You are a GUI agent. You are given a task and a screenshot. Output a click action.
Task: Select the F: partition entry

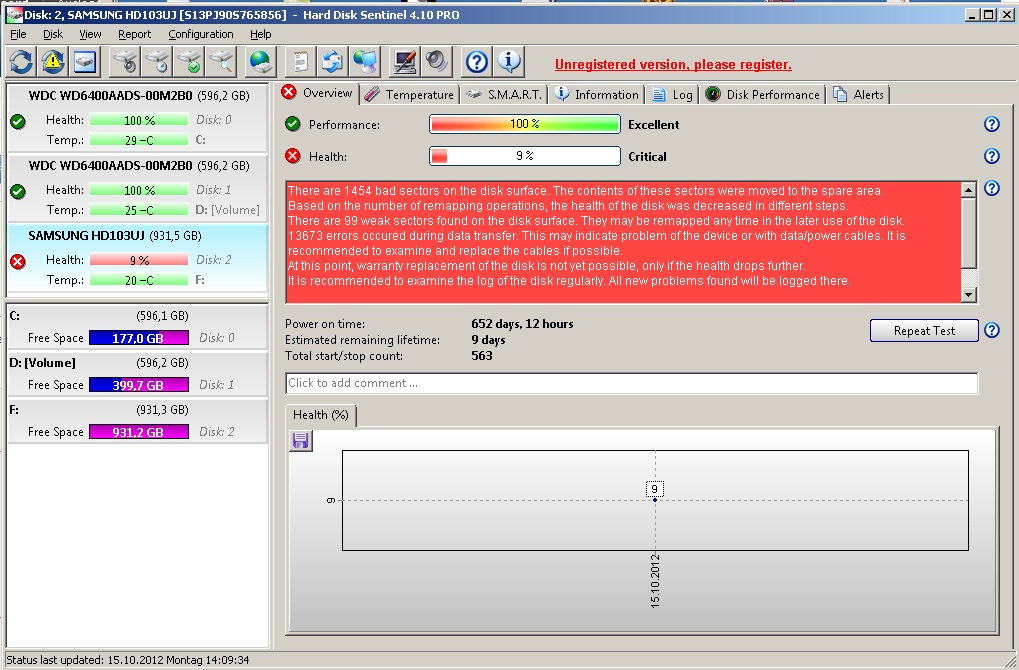click(x=137, y=420)
